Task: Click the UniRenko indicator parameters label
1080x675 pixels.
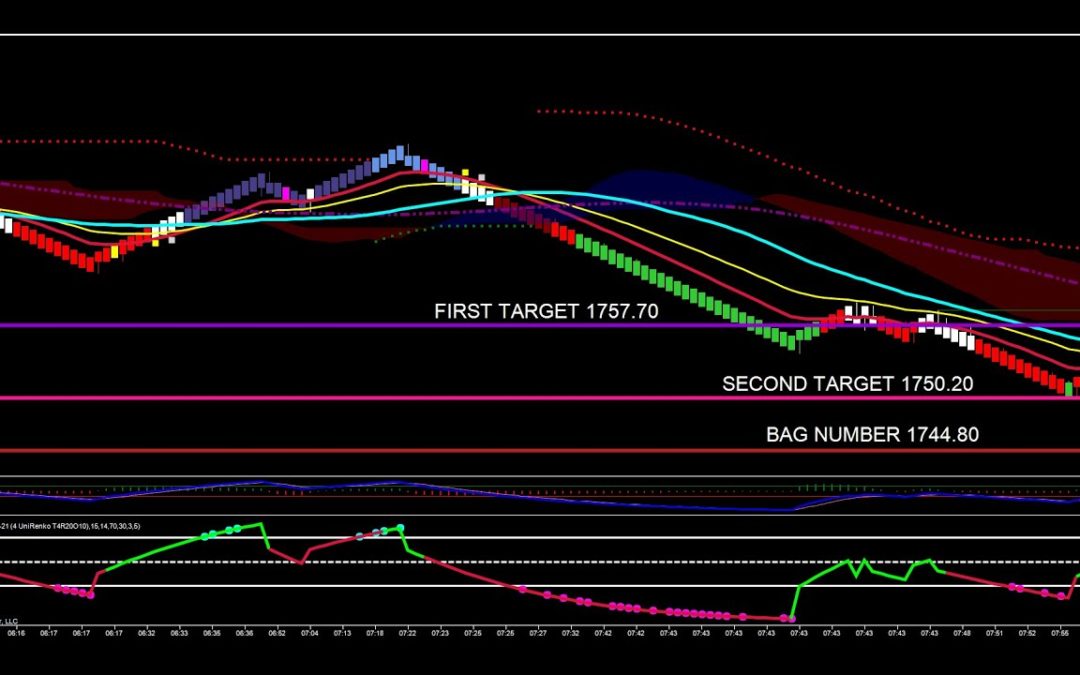Action: click(70, 525)
